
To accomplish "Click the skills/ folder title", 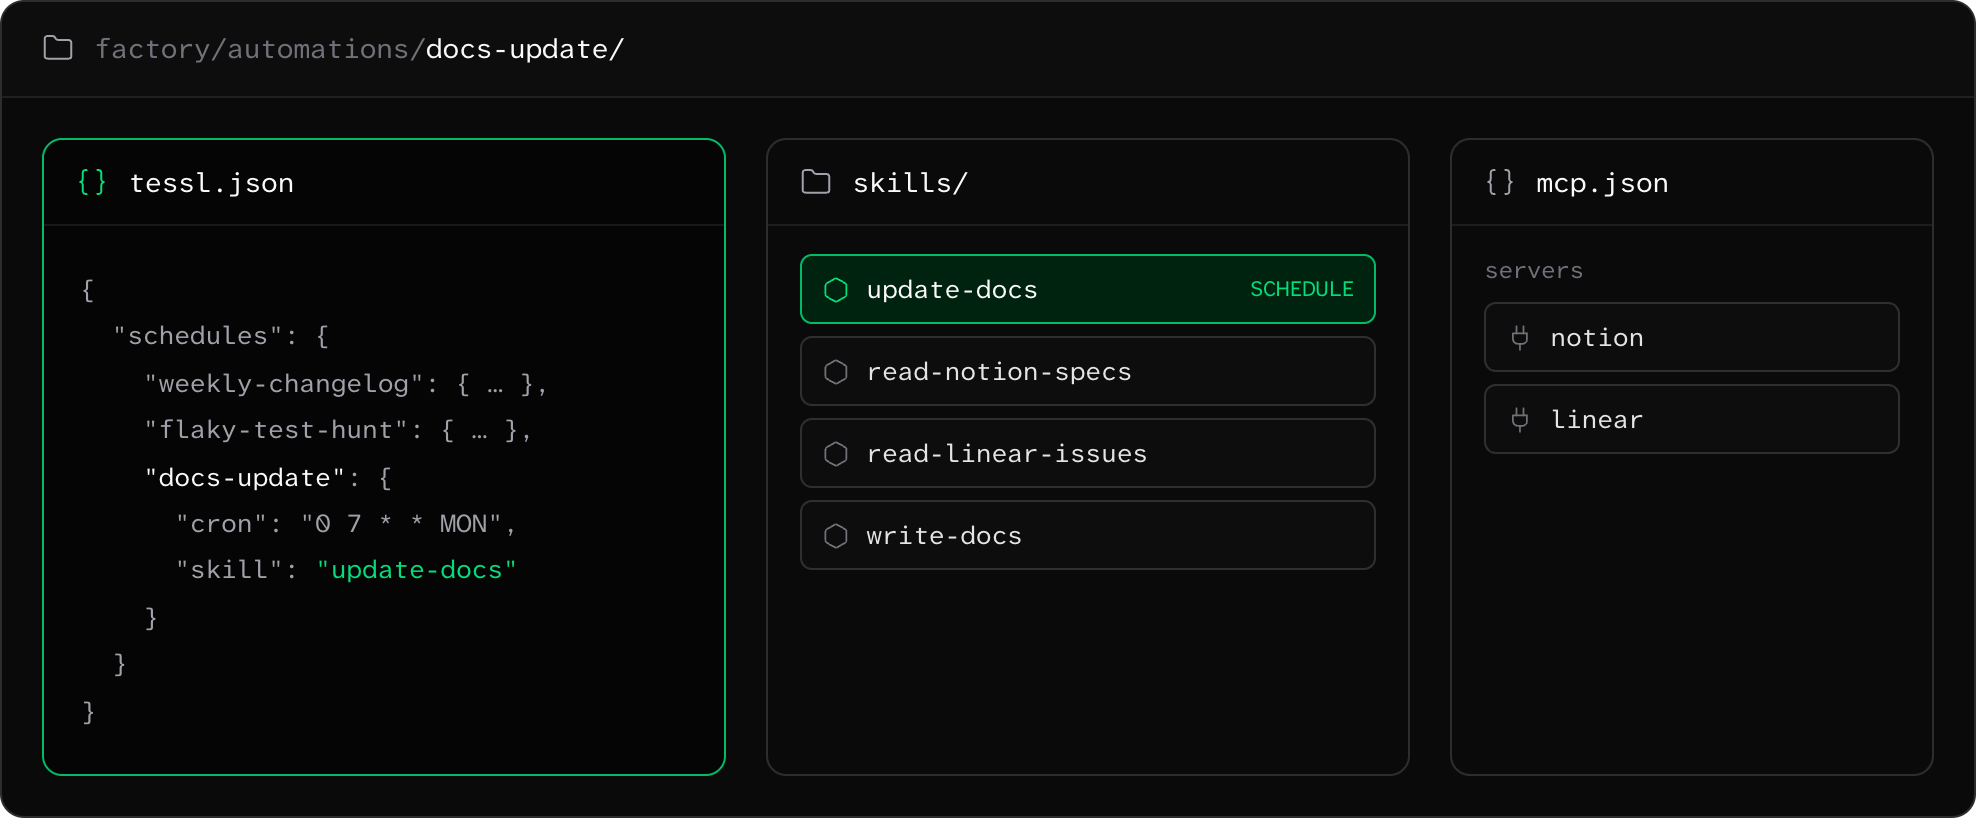I will click(x=910, y=183).
